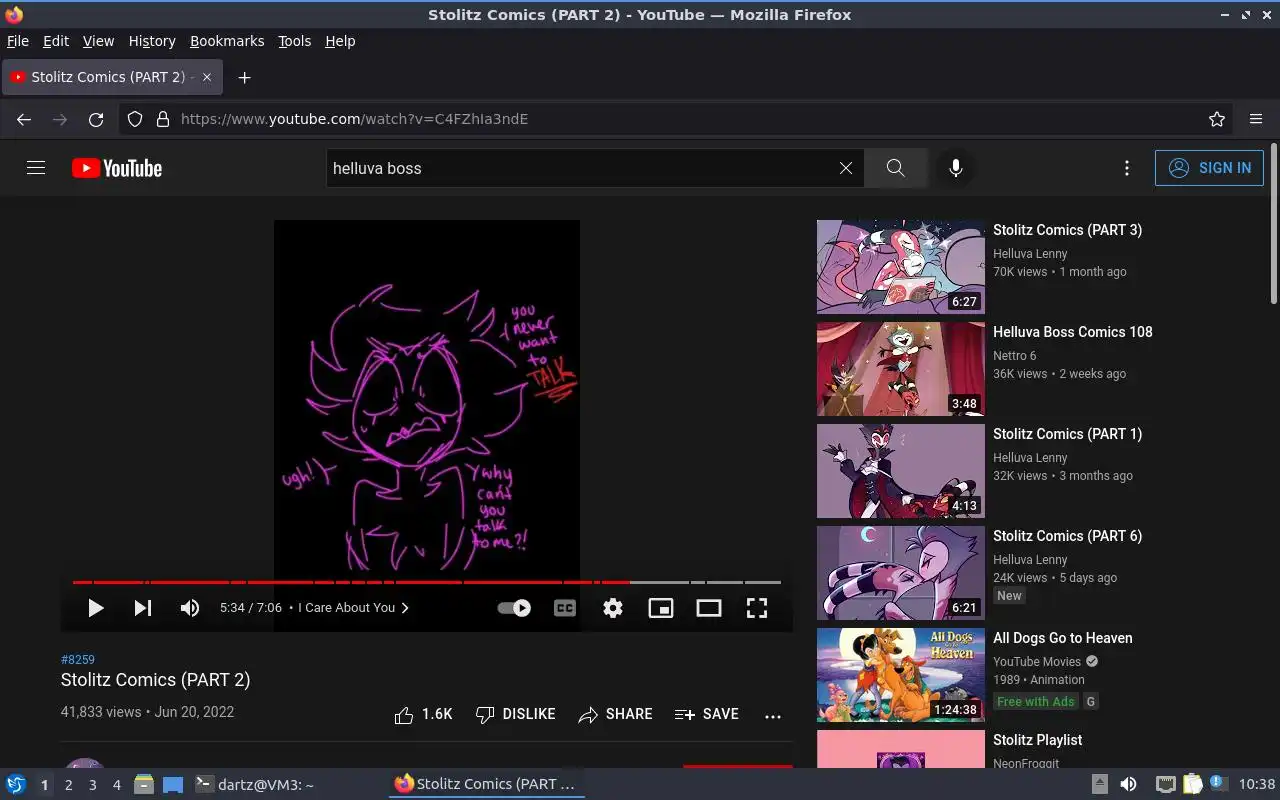1280x800 pixels.
Task: Open a new browser tab
Action: [x=244, y=77]
